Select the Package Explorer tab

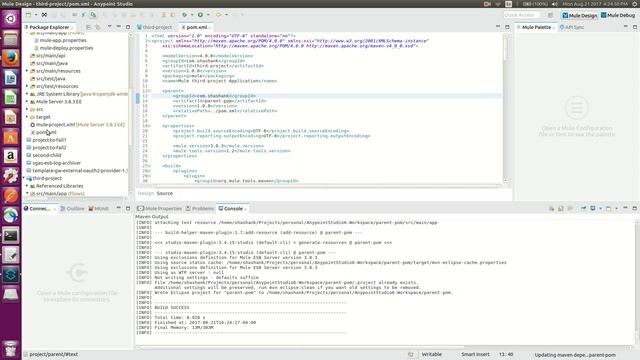49,27
